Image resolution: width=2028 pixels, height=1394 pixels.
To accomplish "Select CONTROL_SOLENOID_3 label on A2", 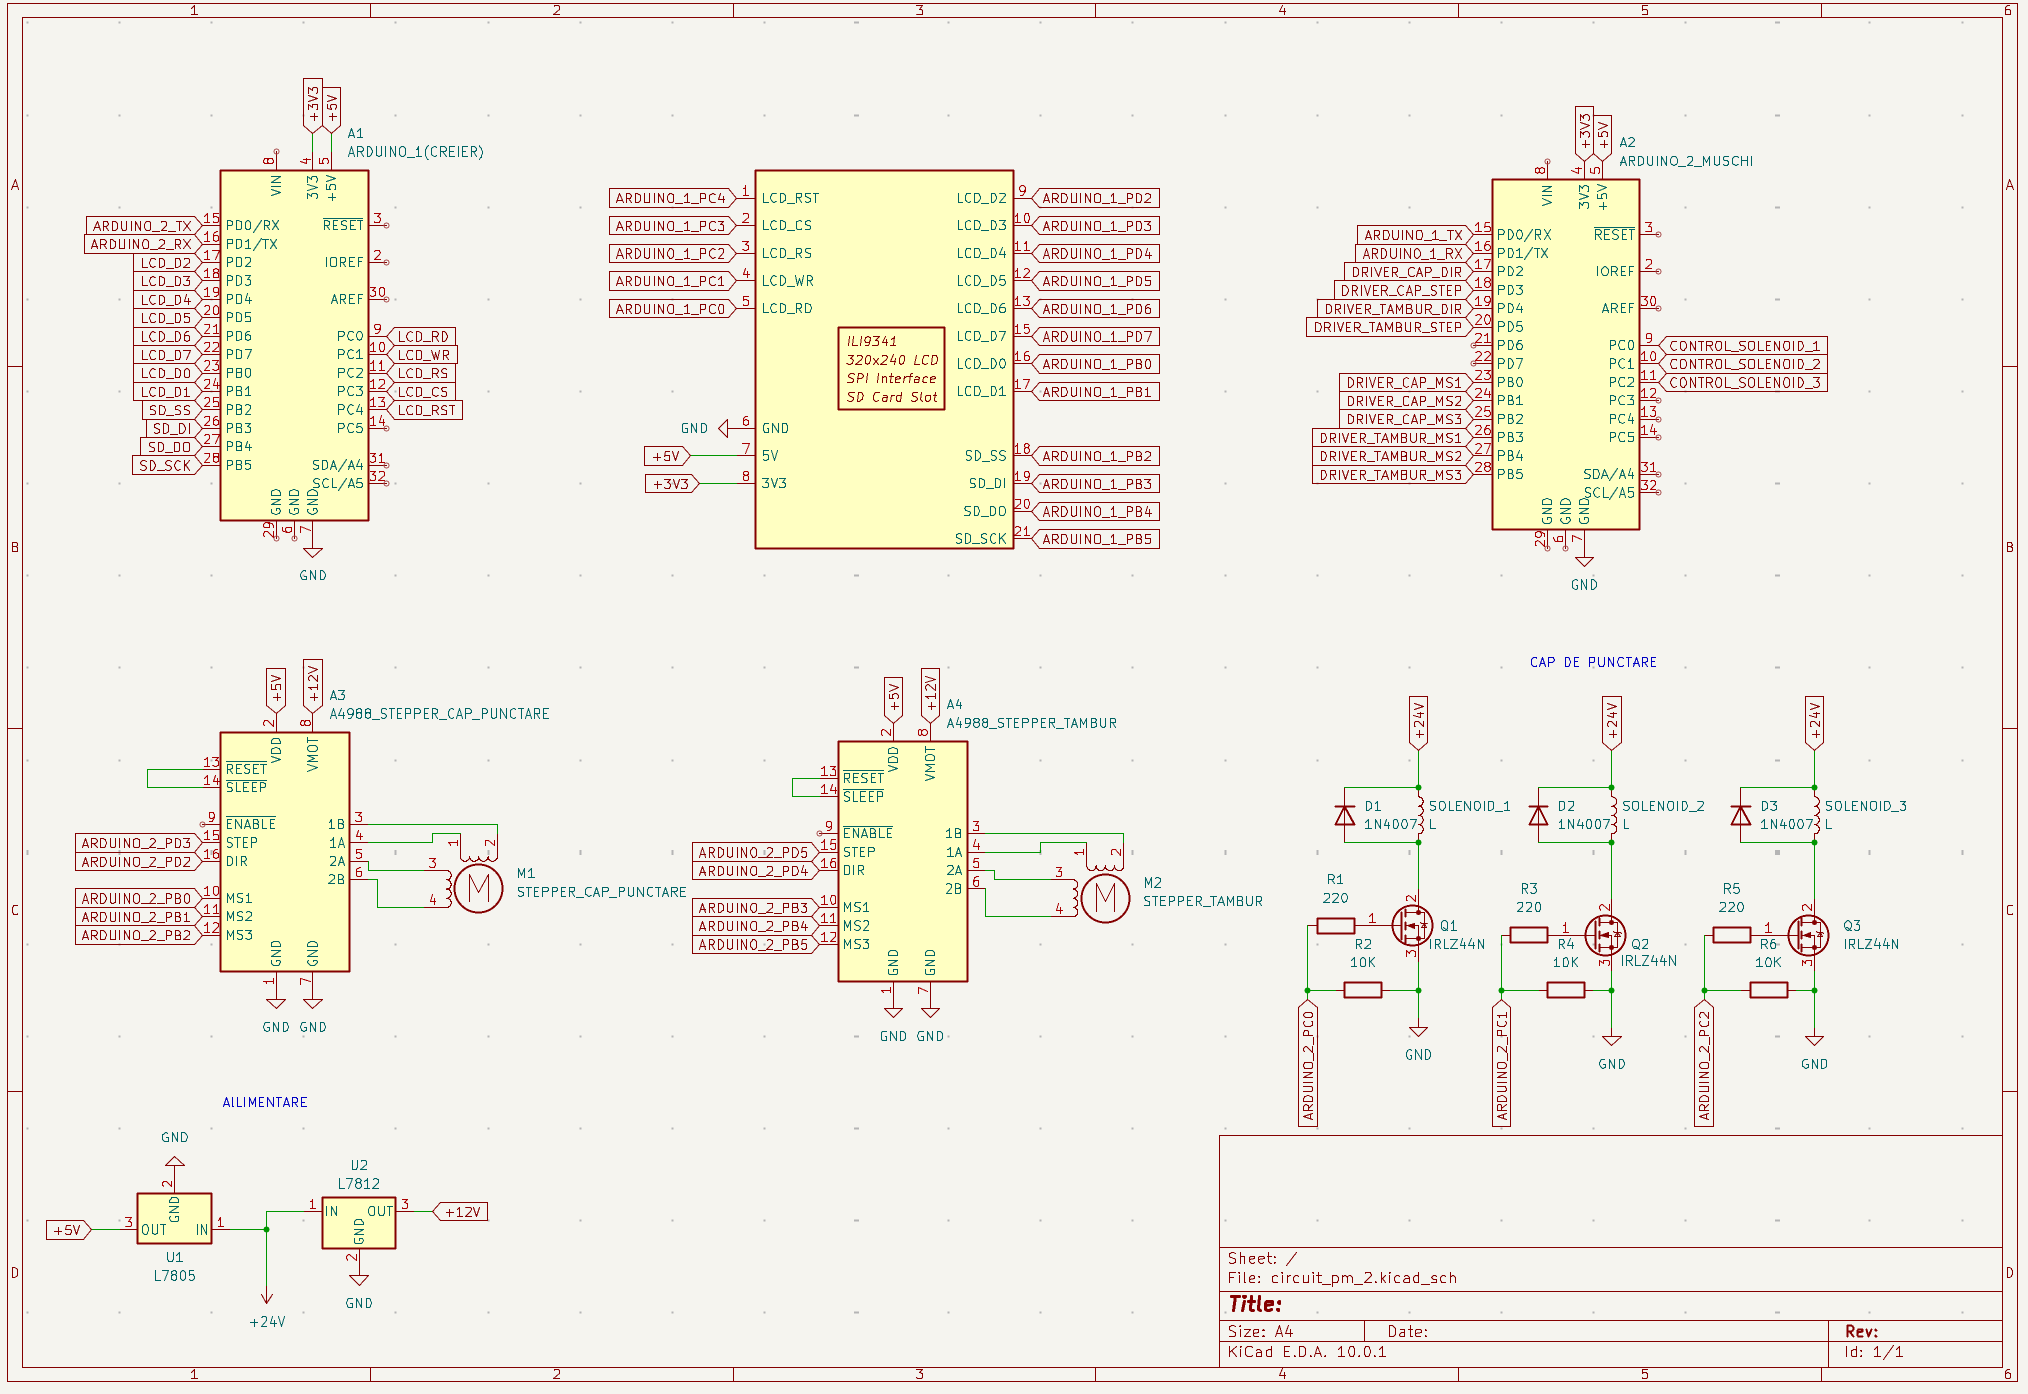I will click(1743, 383).
